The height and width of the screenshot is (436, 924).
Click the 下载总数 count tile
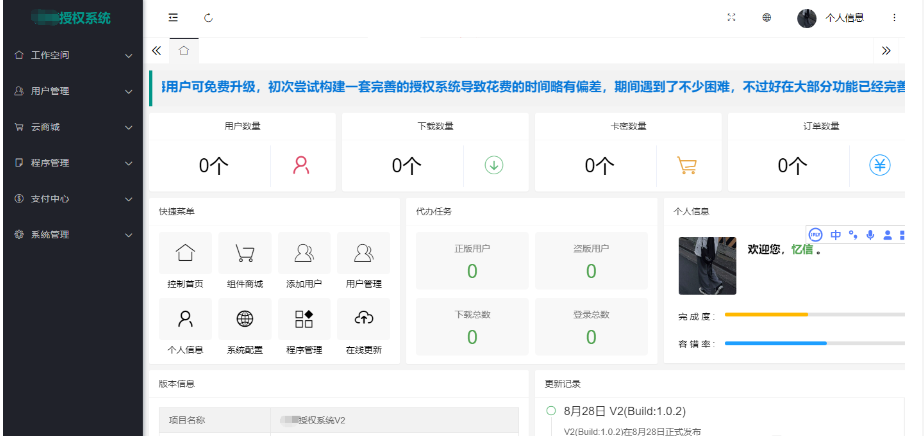point(472,327)
